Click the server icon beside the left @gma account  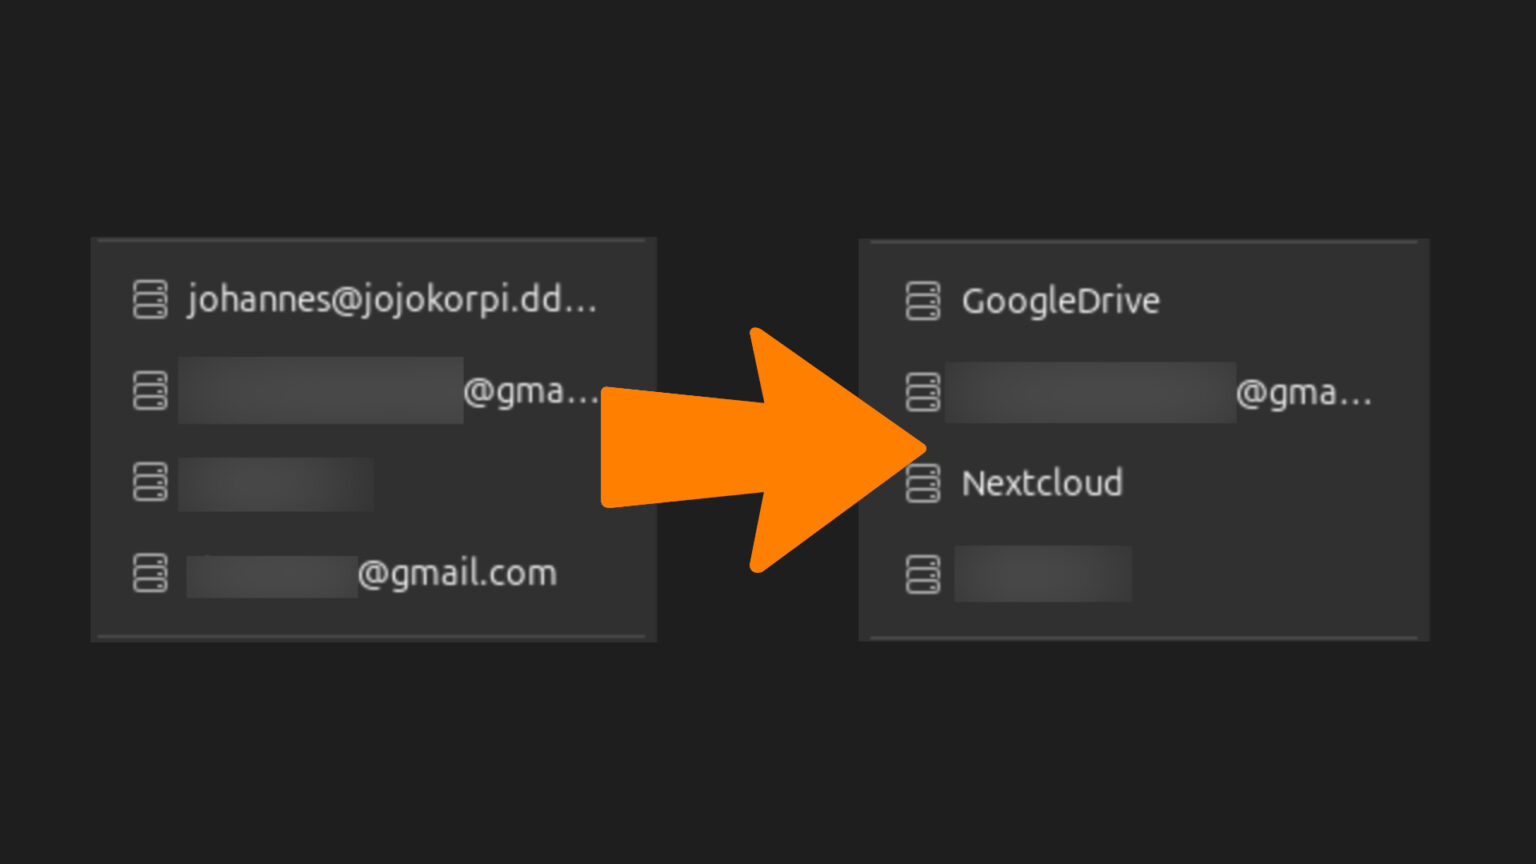[x=149, y=391]
